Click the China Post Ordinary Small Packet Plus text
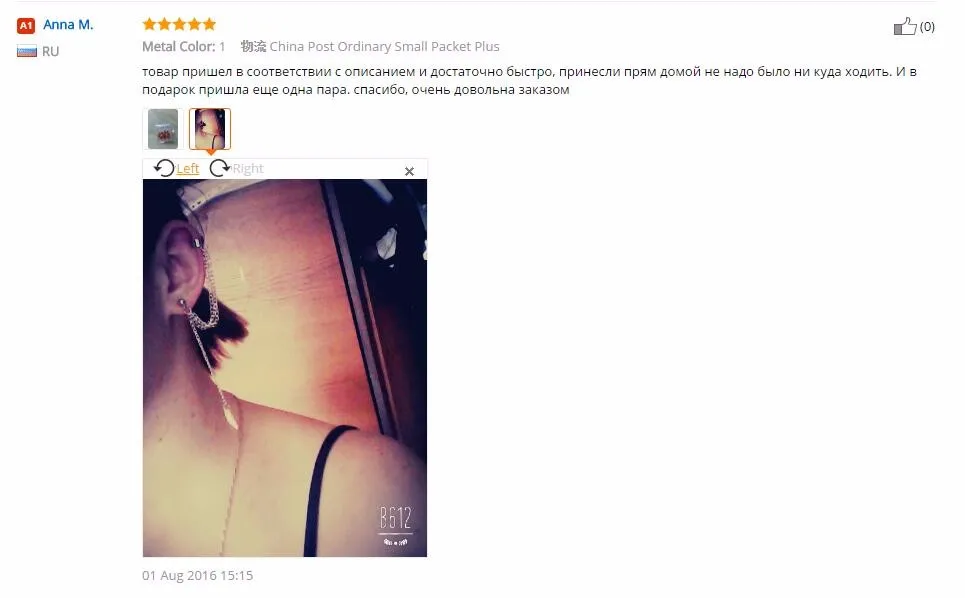This screenshot has width=965, height=598. pyautogui.click(x=384, y=47)
